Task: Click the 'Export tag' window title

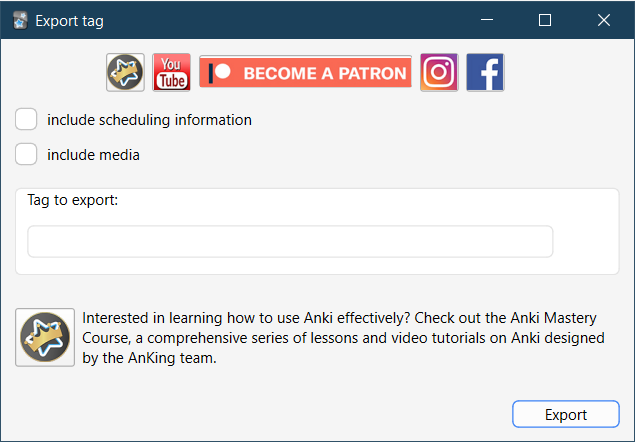Action: pos(69,20)
